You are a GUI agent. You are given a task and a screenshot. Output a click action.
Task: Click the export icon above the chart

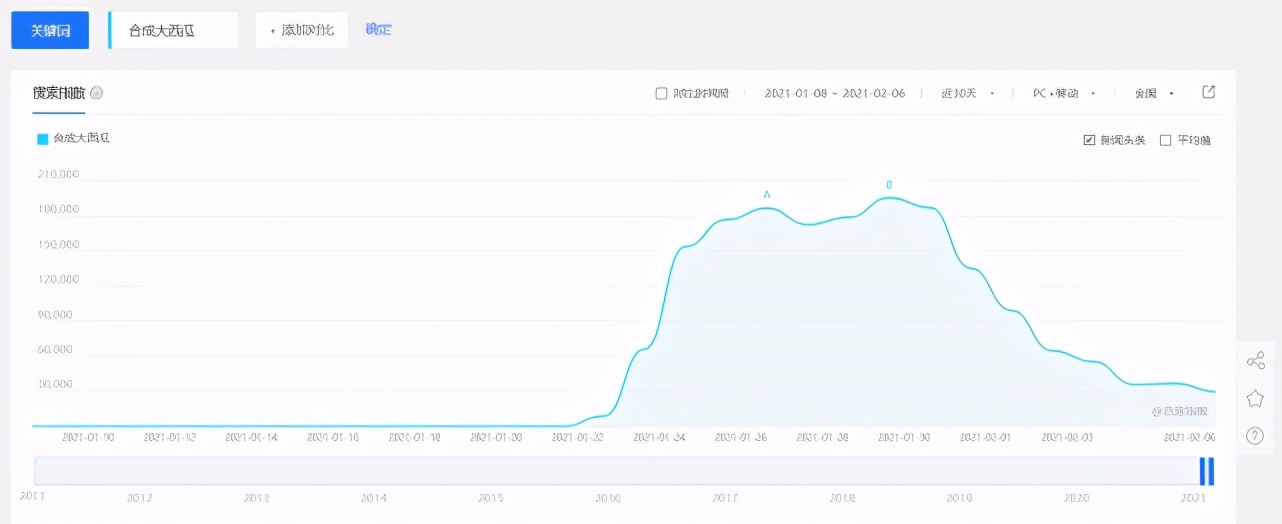[1208, 93]
